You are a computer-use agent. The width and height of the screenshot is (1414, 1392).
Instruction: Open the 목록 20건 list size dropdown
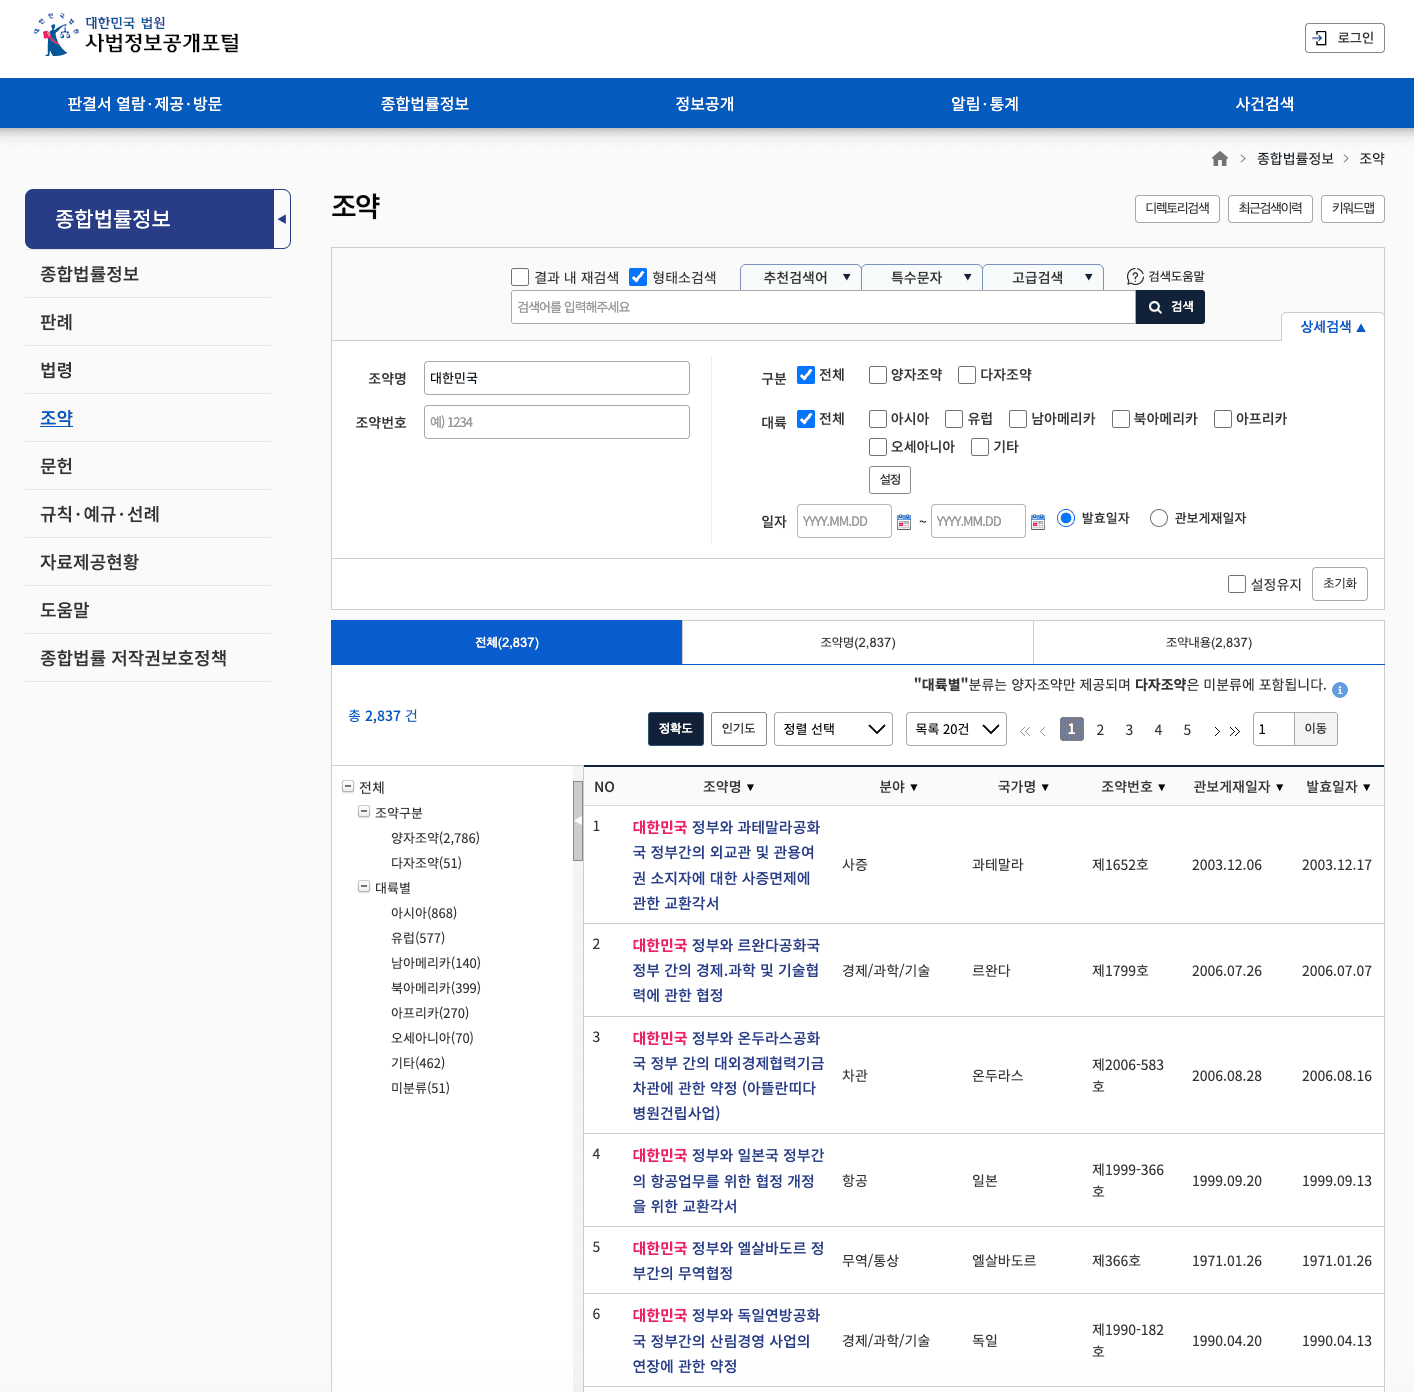coord(956,729)
